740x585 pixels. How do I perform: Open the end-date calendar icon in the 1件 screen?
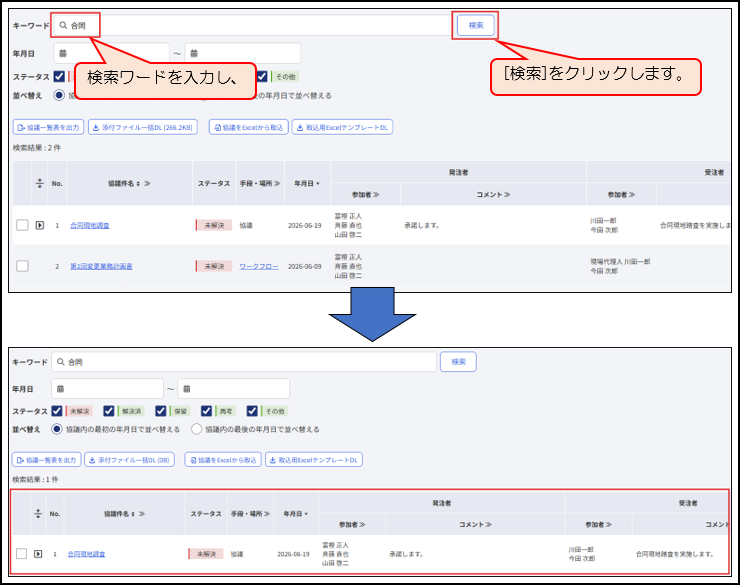coord(186,389)
